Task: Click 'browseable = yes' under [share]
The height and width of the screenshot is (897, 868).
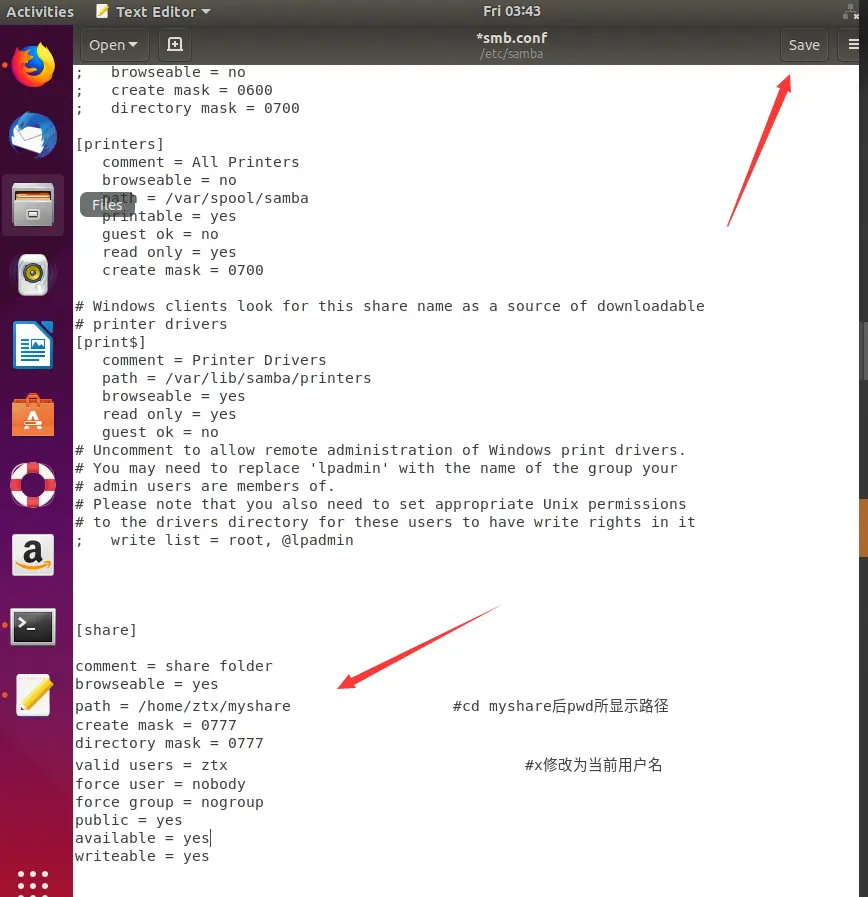Action: (147, 684)
